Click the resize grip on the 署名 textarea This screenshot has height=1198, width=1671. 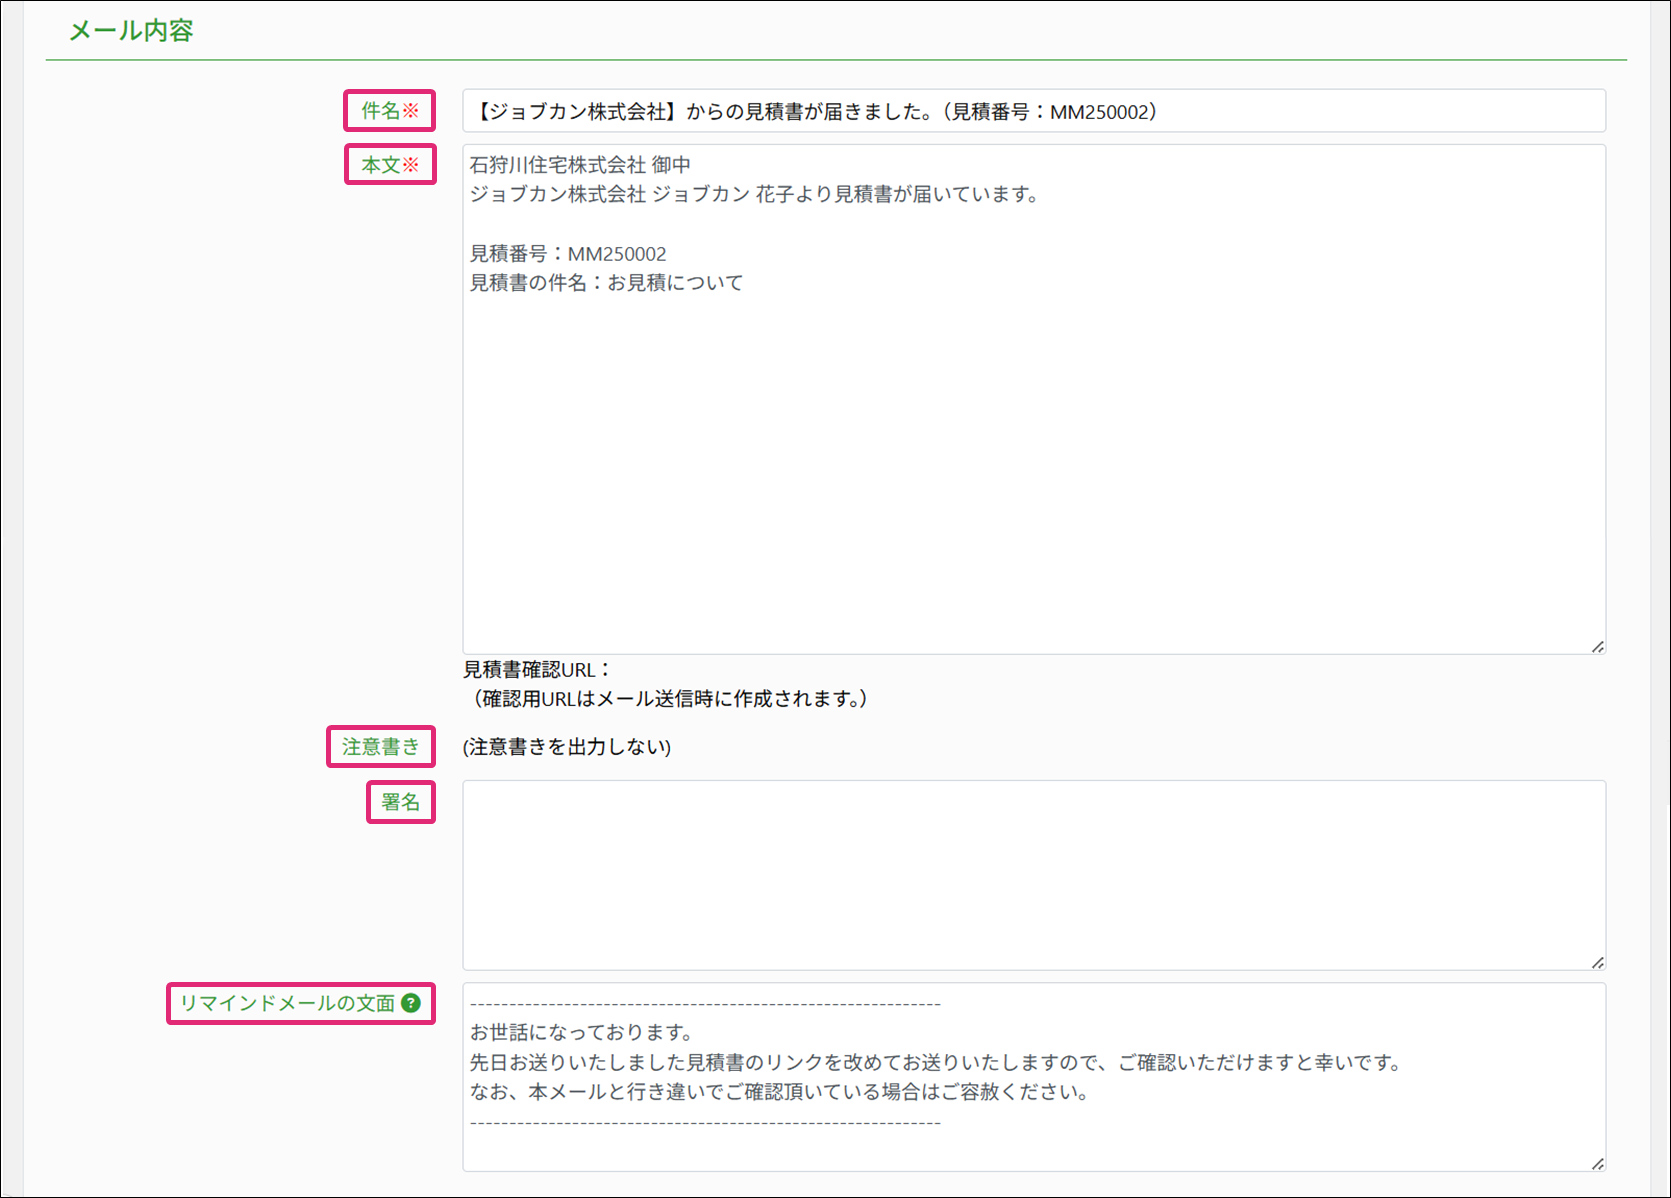[1597, 962]
